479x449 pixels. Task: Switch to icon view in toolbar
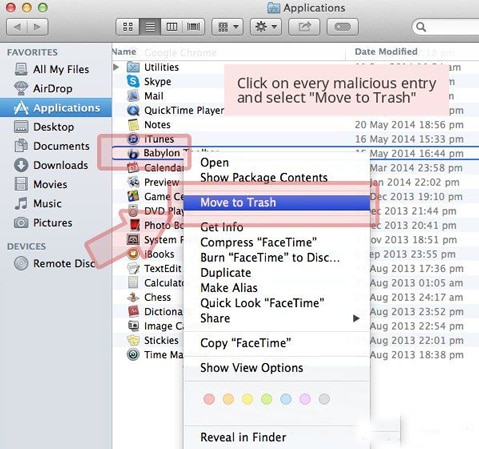pos(128,27)
